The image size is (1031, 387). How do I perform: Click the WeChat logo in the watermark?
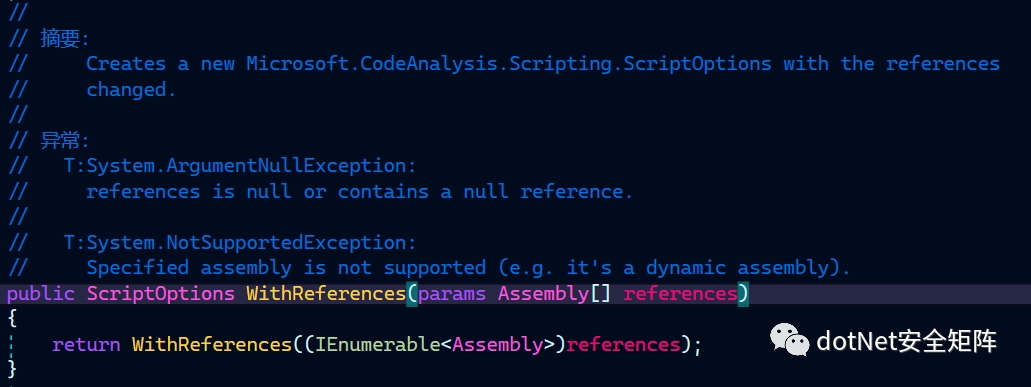[x=790, y=340]
